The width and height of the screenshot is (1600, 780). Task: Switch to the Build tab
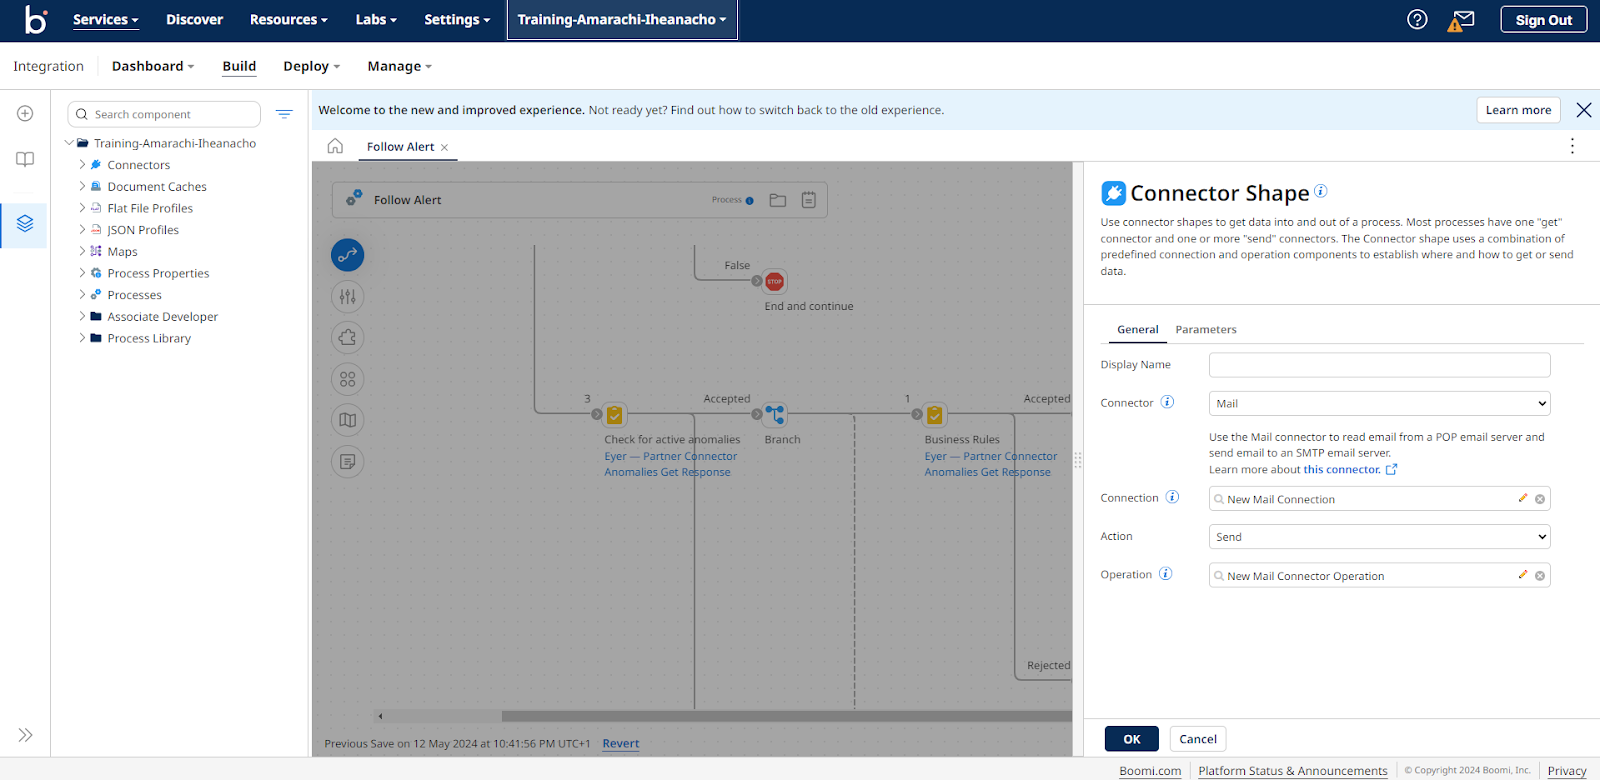239,66
